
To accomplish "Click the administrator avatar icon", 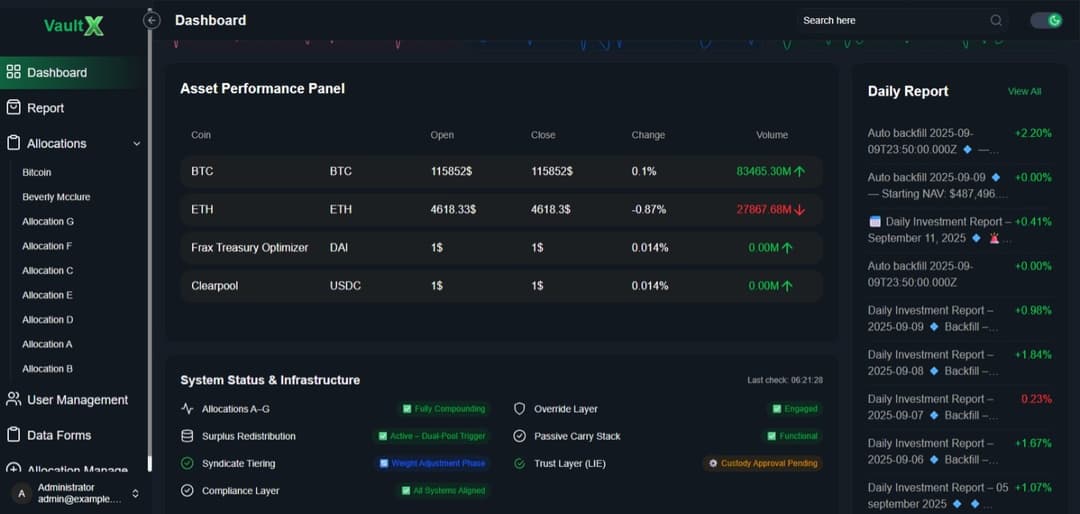I will coord(22,493).
